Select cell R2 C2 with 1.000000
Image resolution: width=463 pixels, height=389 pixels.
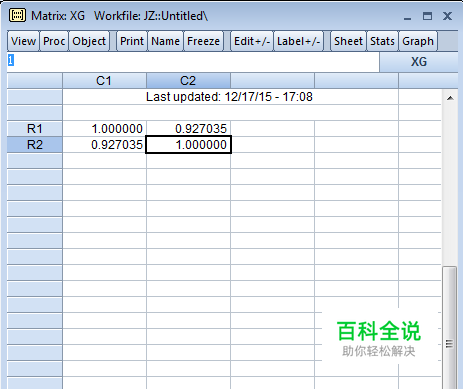188,145
